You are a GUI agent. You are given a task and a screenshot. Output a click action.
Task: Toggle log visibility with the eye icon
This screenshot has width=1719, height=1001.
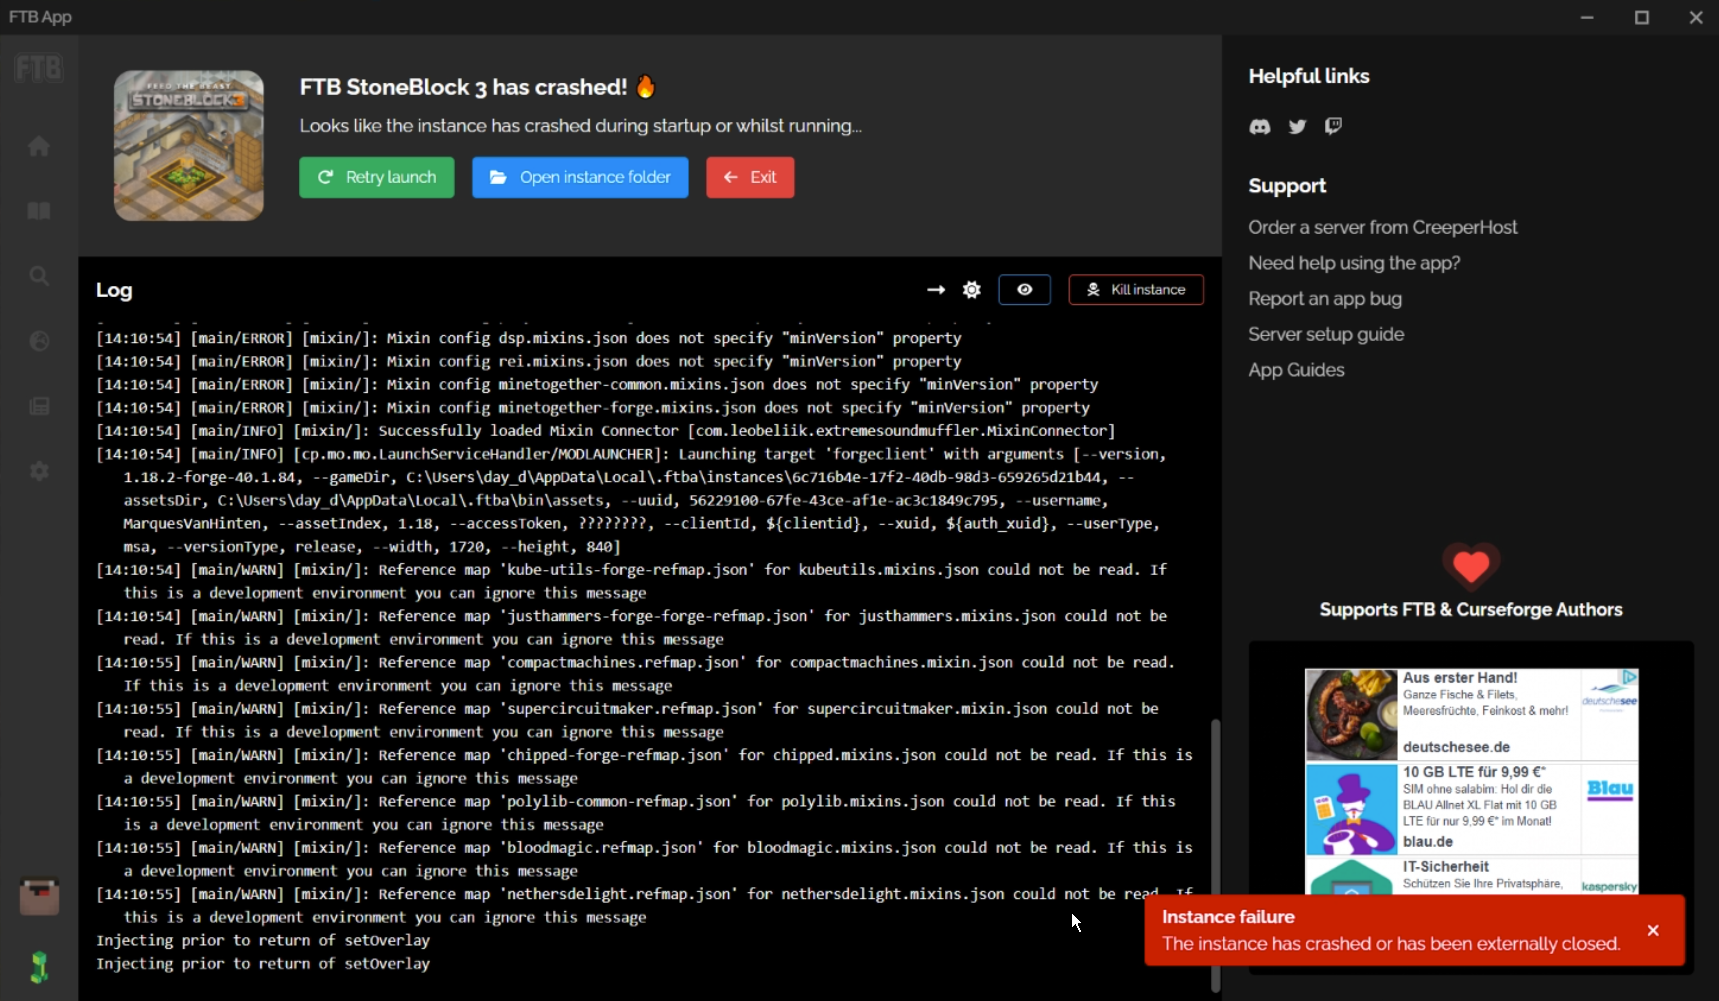coord(1024,289)
